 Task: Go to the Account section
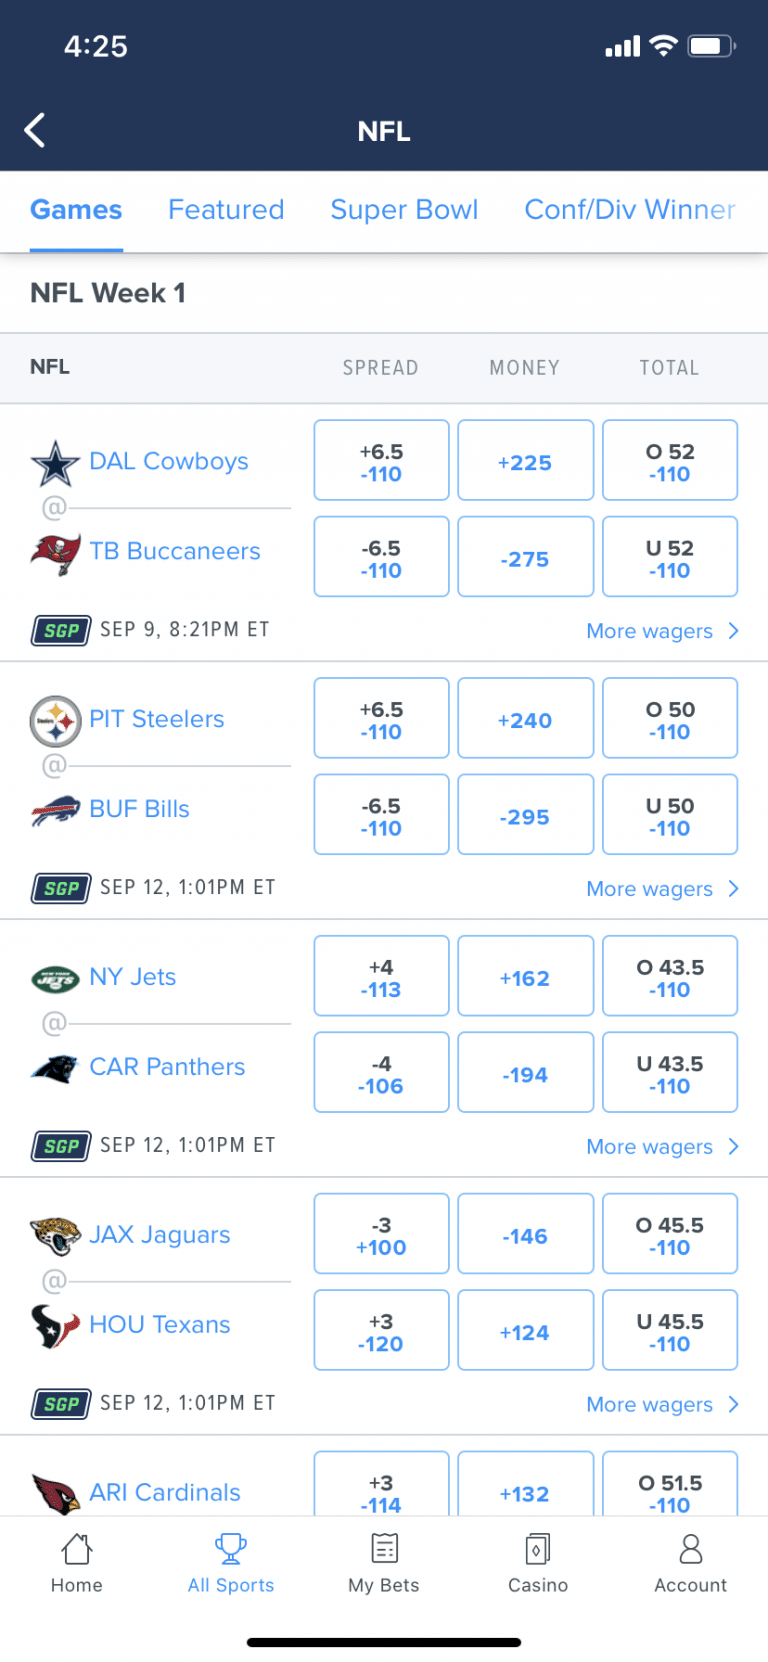point(690,1565)
